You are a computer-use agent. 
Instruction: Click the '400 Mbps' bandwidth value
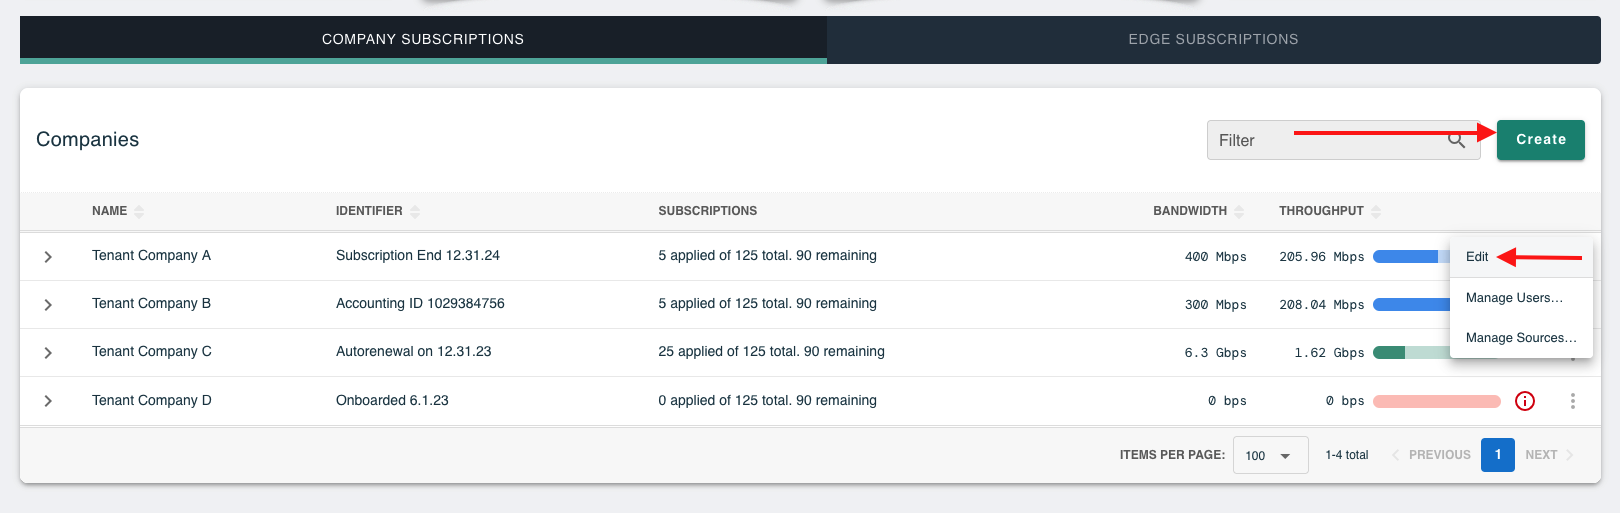1215,257
